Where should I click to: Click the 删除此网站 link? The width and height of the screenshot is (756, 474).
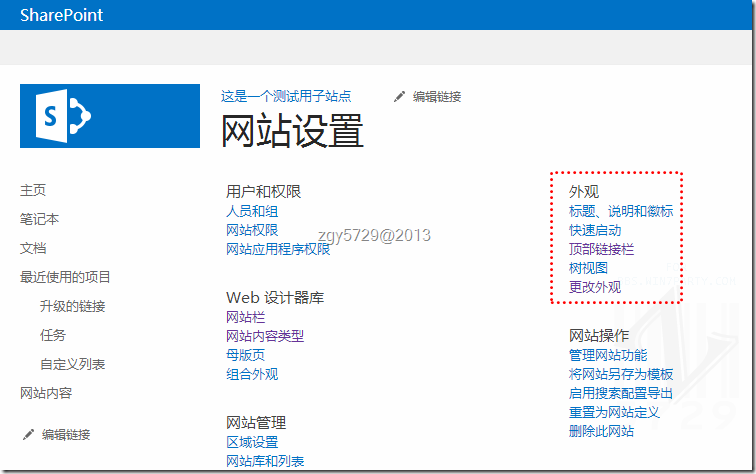click(x=601, y=431)
